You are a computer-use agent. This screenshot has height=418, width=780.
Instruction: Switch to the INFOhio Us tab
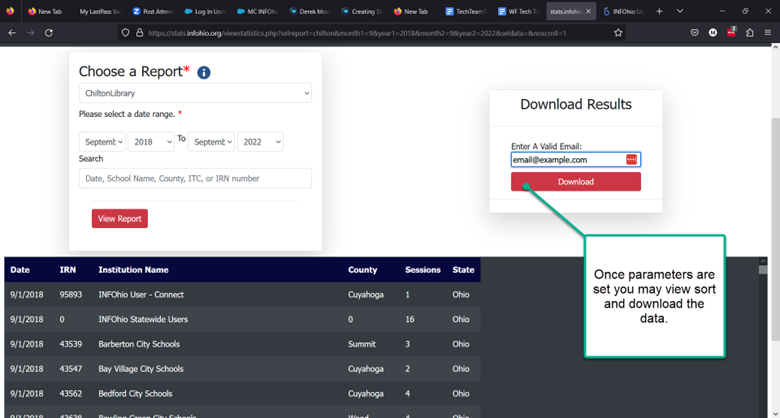pos(623,11)
